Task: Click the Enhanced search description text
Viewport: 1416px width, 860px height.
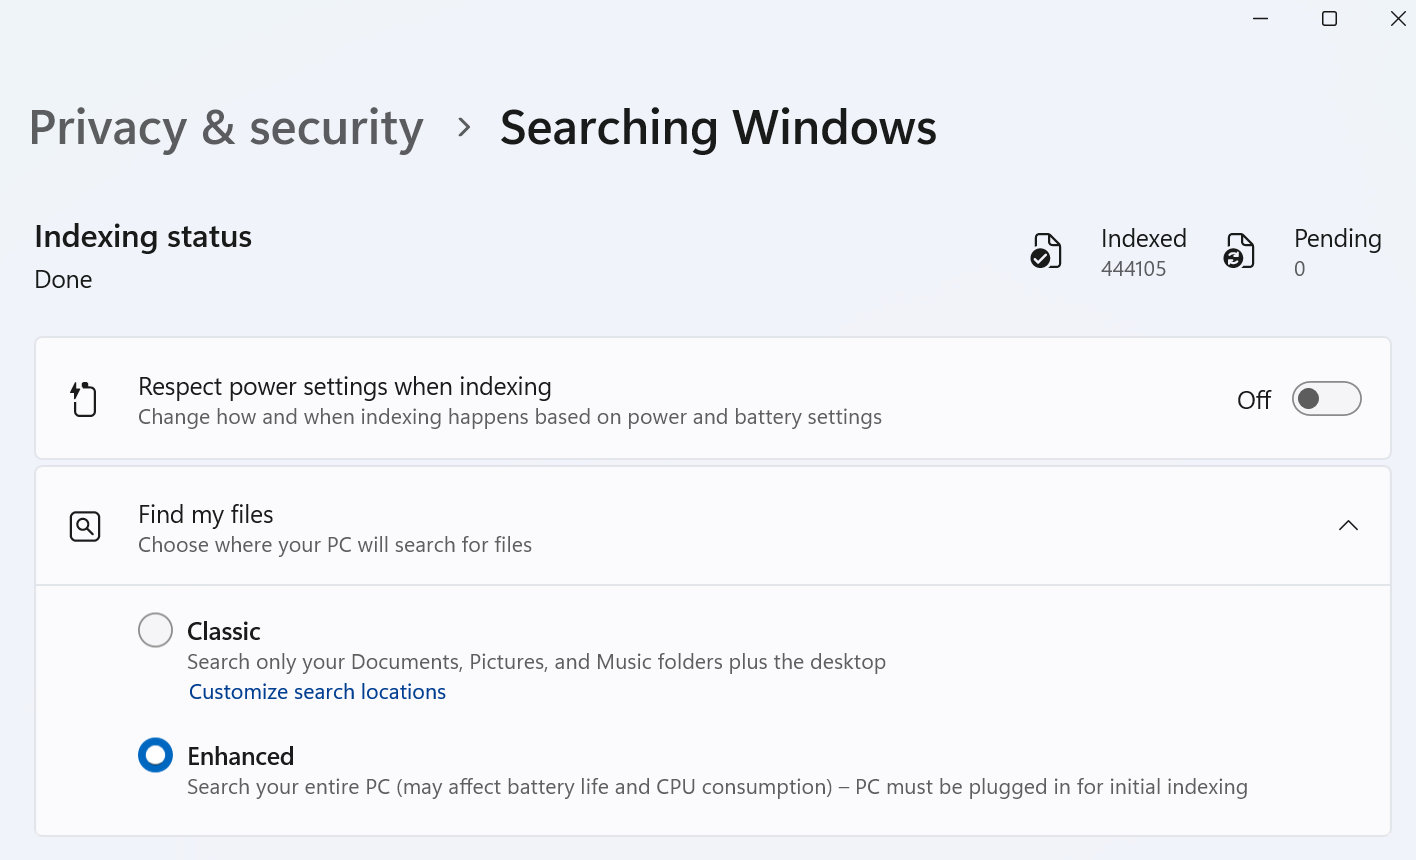Action: [717, 787]
